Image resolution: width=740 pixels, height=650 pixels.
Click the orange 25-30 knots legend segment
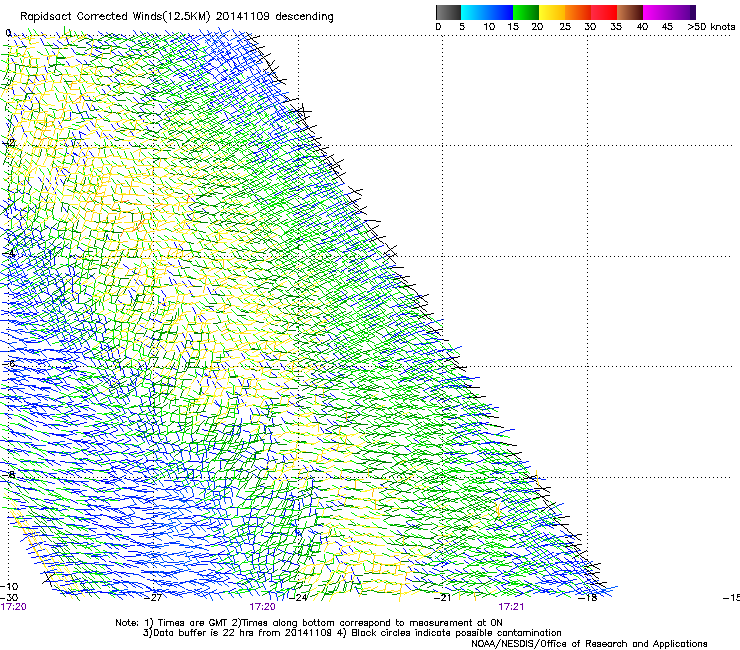(x=578, y=12)
